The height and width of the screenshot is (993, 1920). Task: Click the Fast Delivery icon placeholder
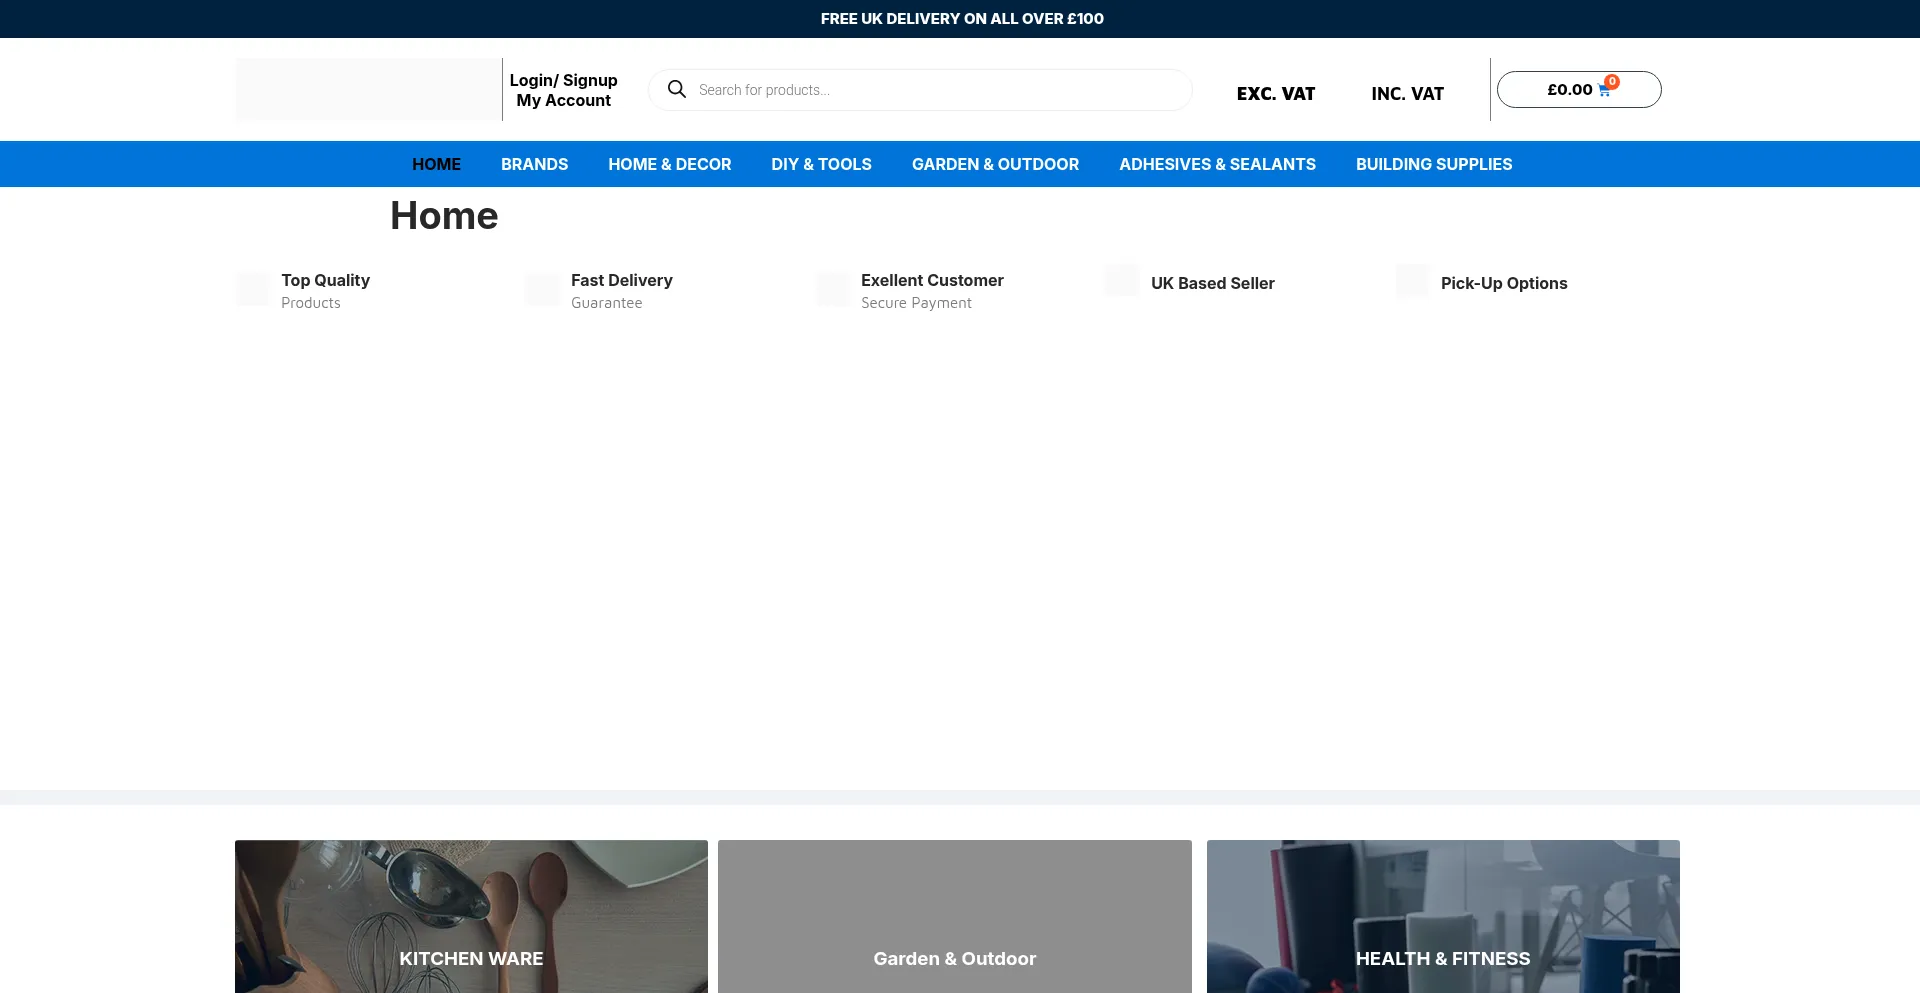(x=543, y=290)
